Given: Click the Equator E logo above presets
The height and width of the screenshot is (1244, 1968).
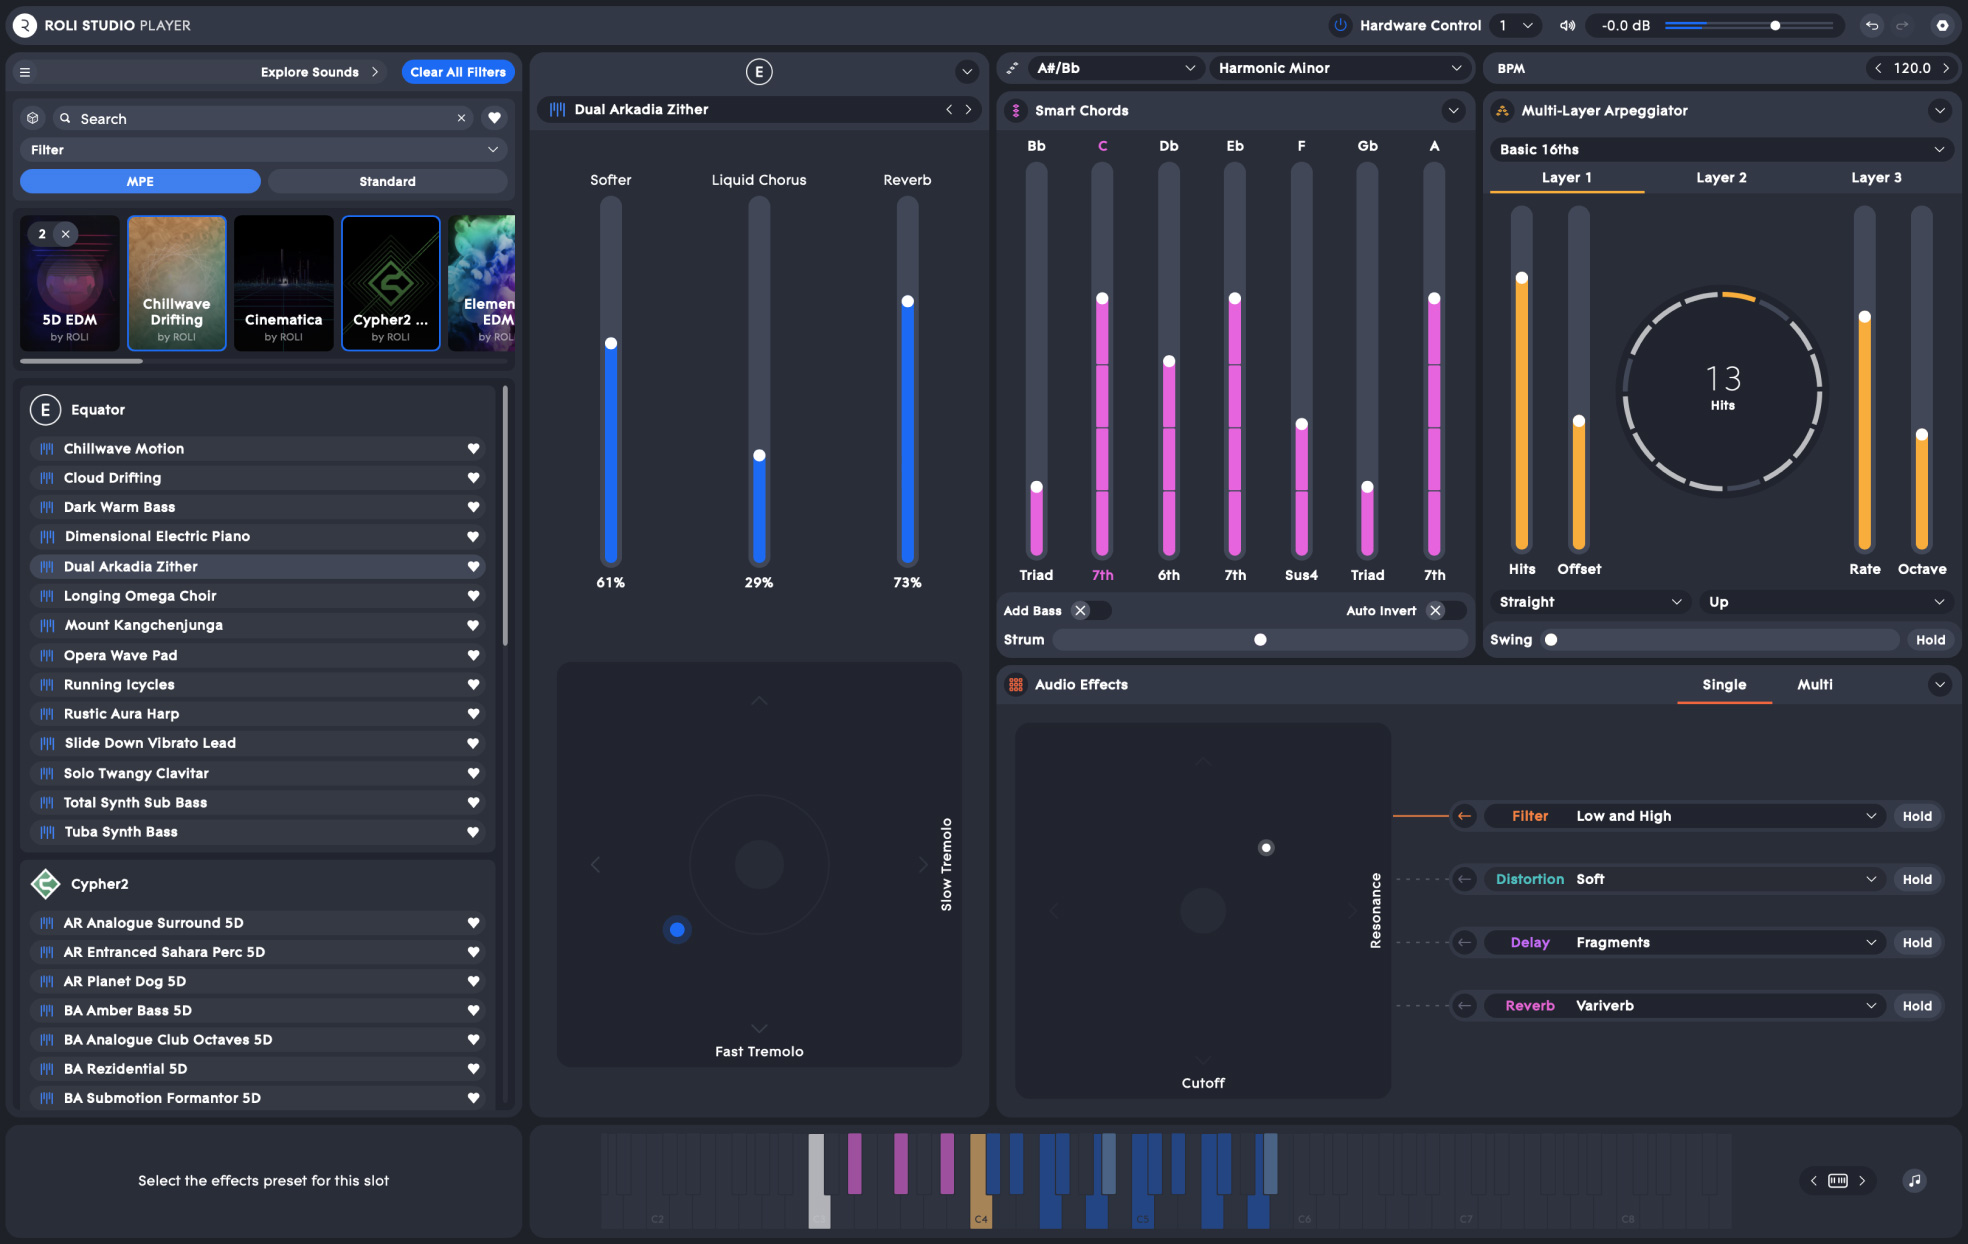Looking at the screenshot, I should point(759,72).
